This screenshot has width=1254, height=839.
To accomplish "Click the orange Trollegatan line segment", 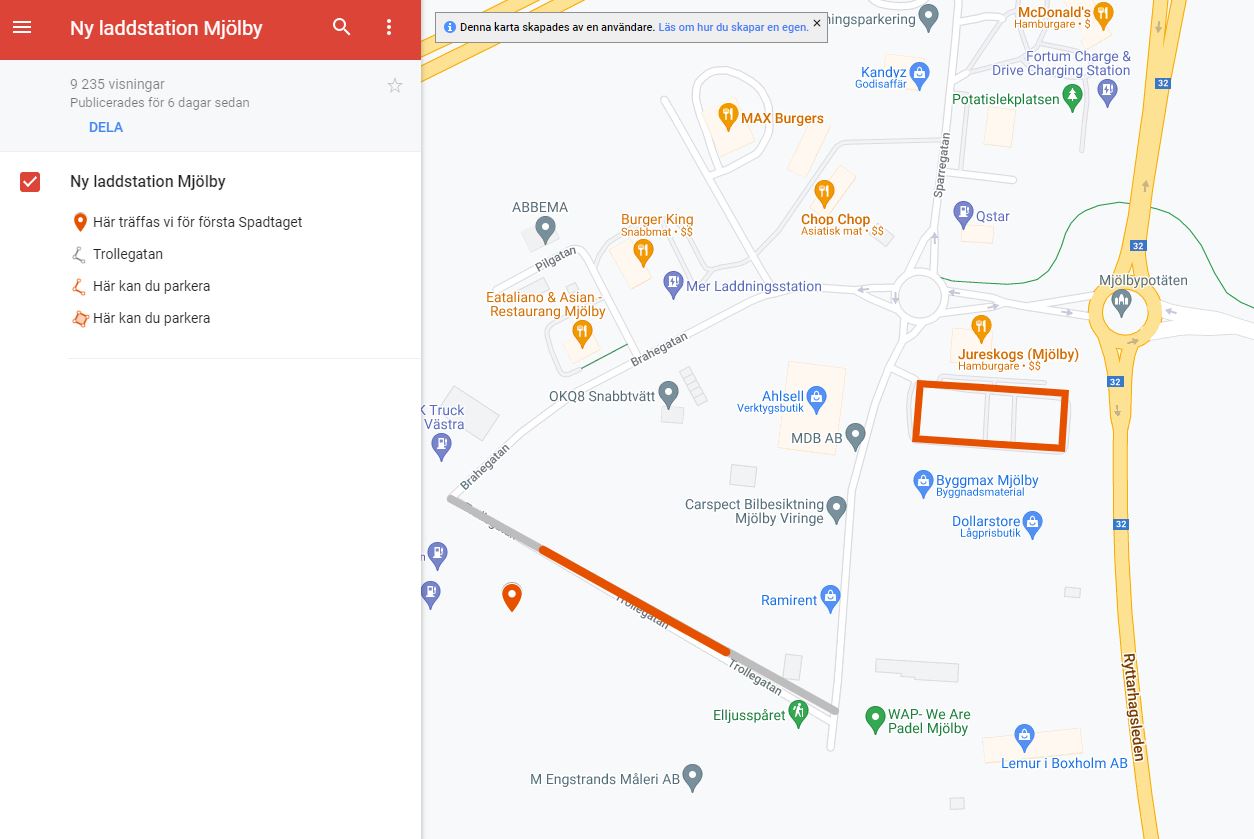I will [634, 600].
